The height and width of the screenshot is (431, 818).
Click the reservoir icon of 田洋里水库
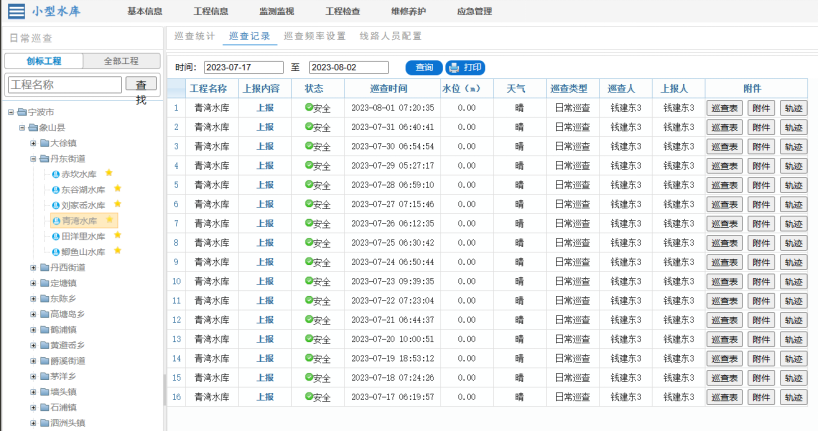(56, 236)
